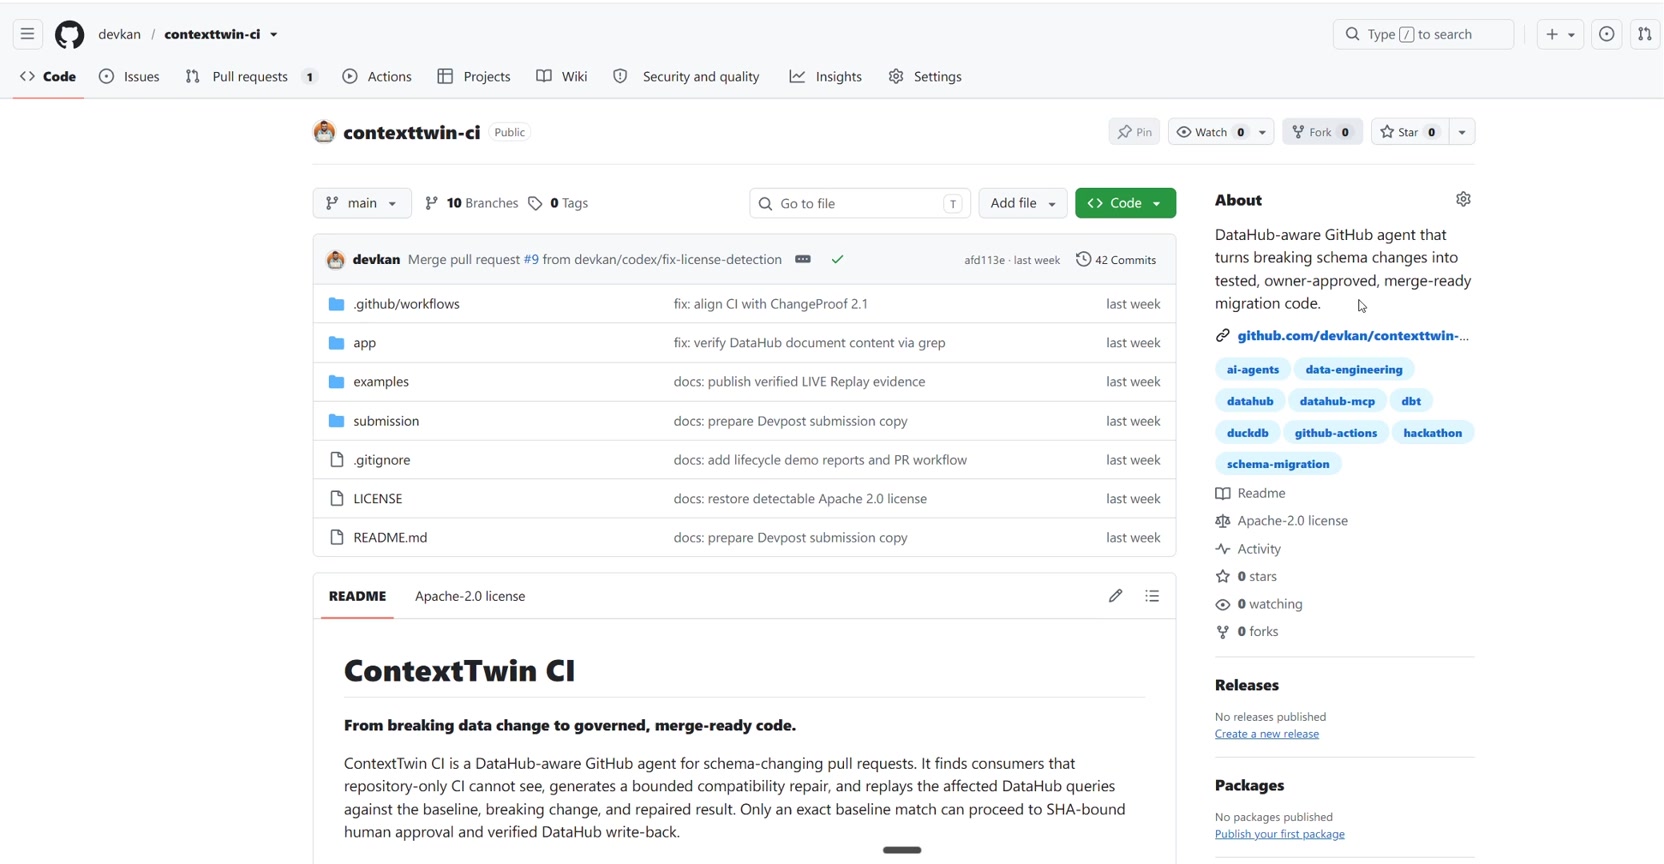Expand the commit message ellipsis button

pyautogui.click(x=802, y=259)
